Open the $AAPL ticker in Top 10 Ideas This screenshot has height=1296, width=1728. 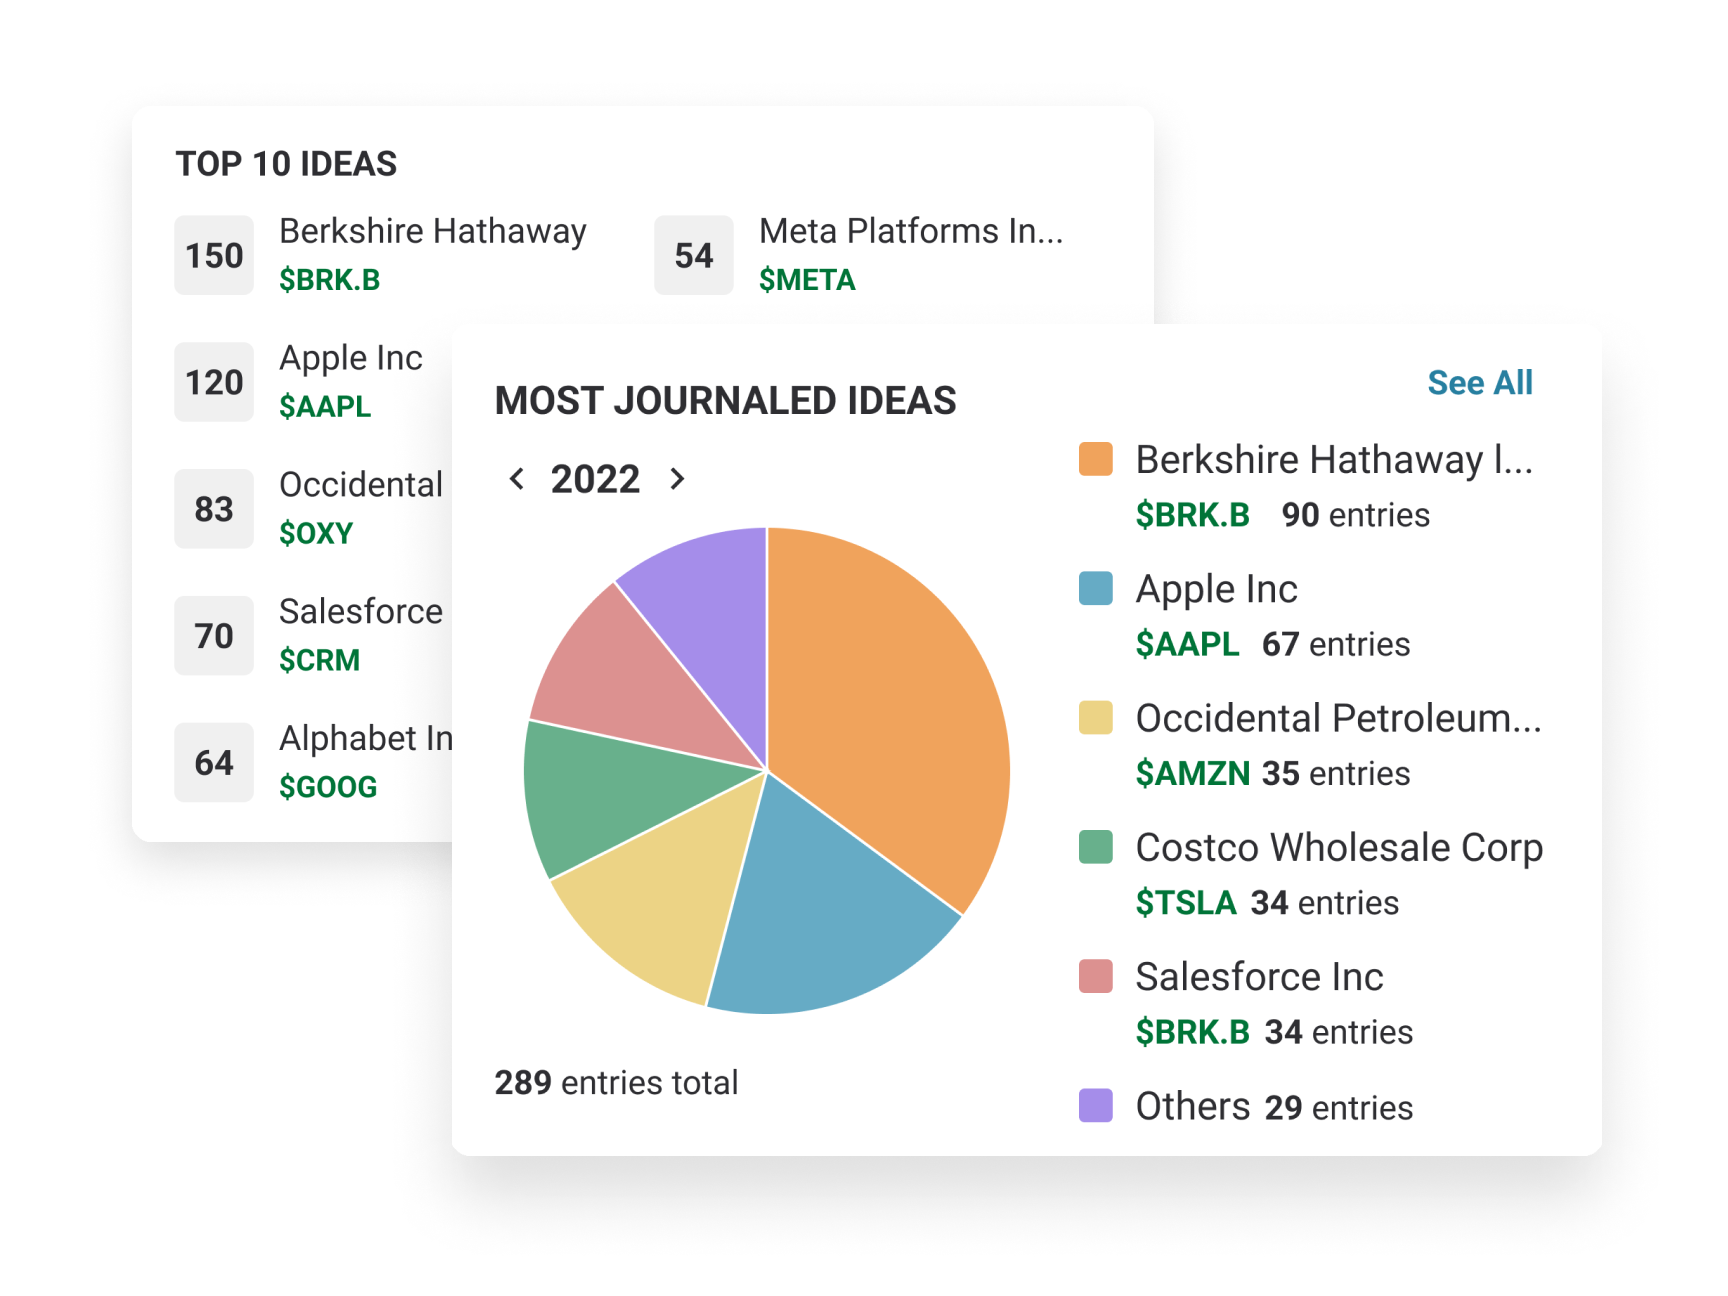(325, 407)
